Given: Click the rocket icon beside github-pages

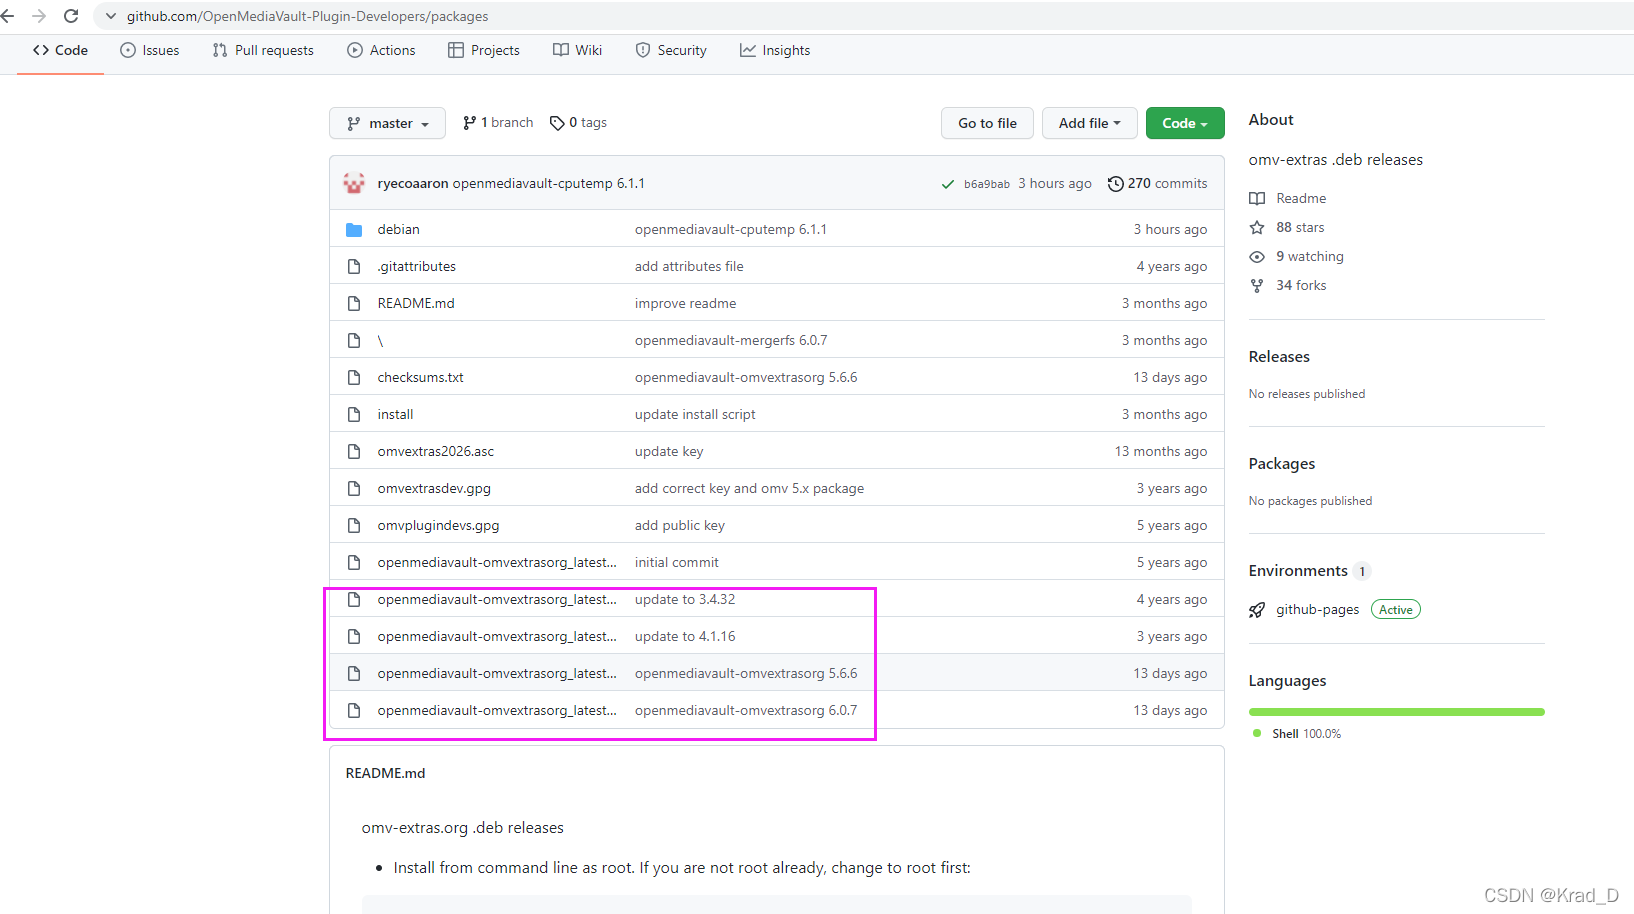Looking at the screenshot, I should 1257,610.
